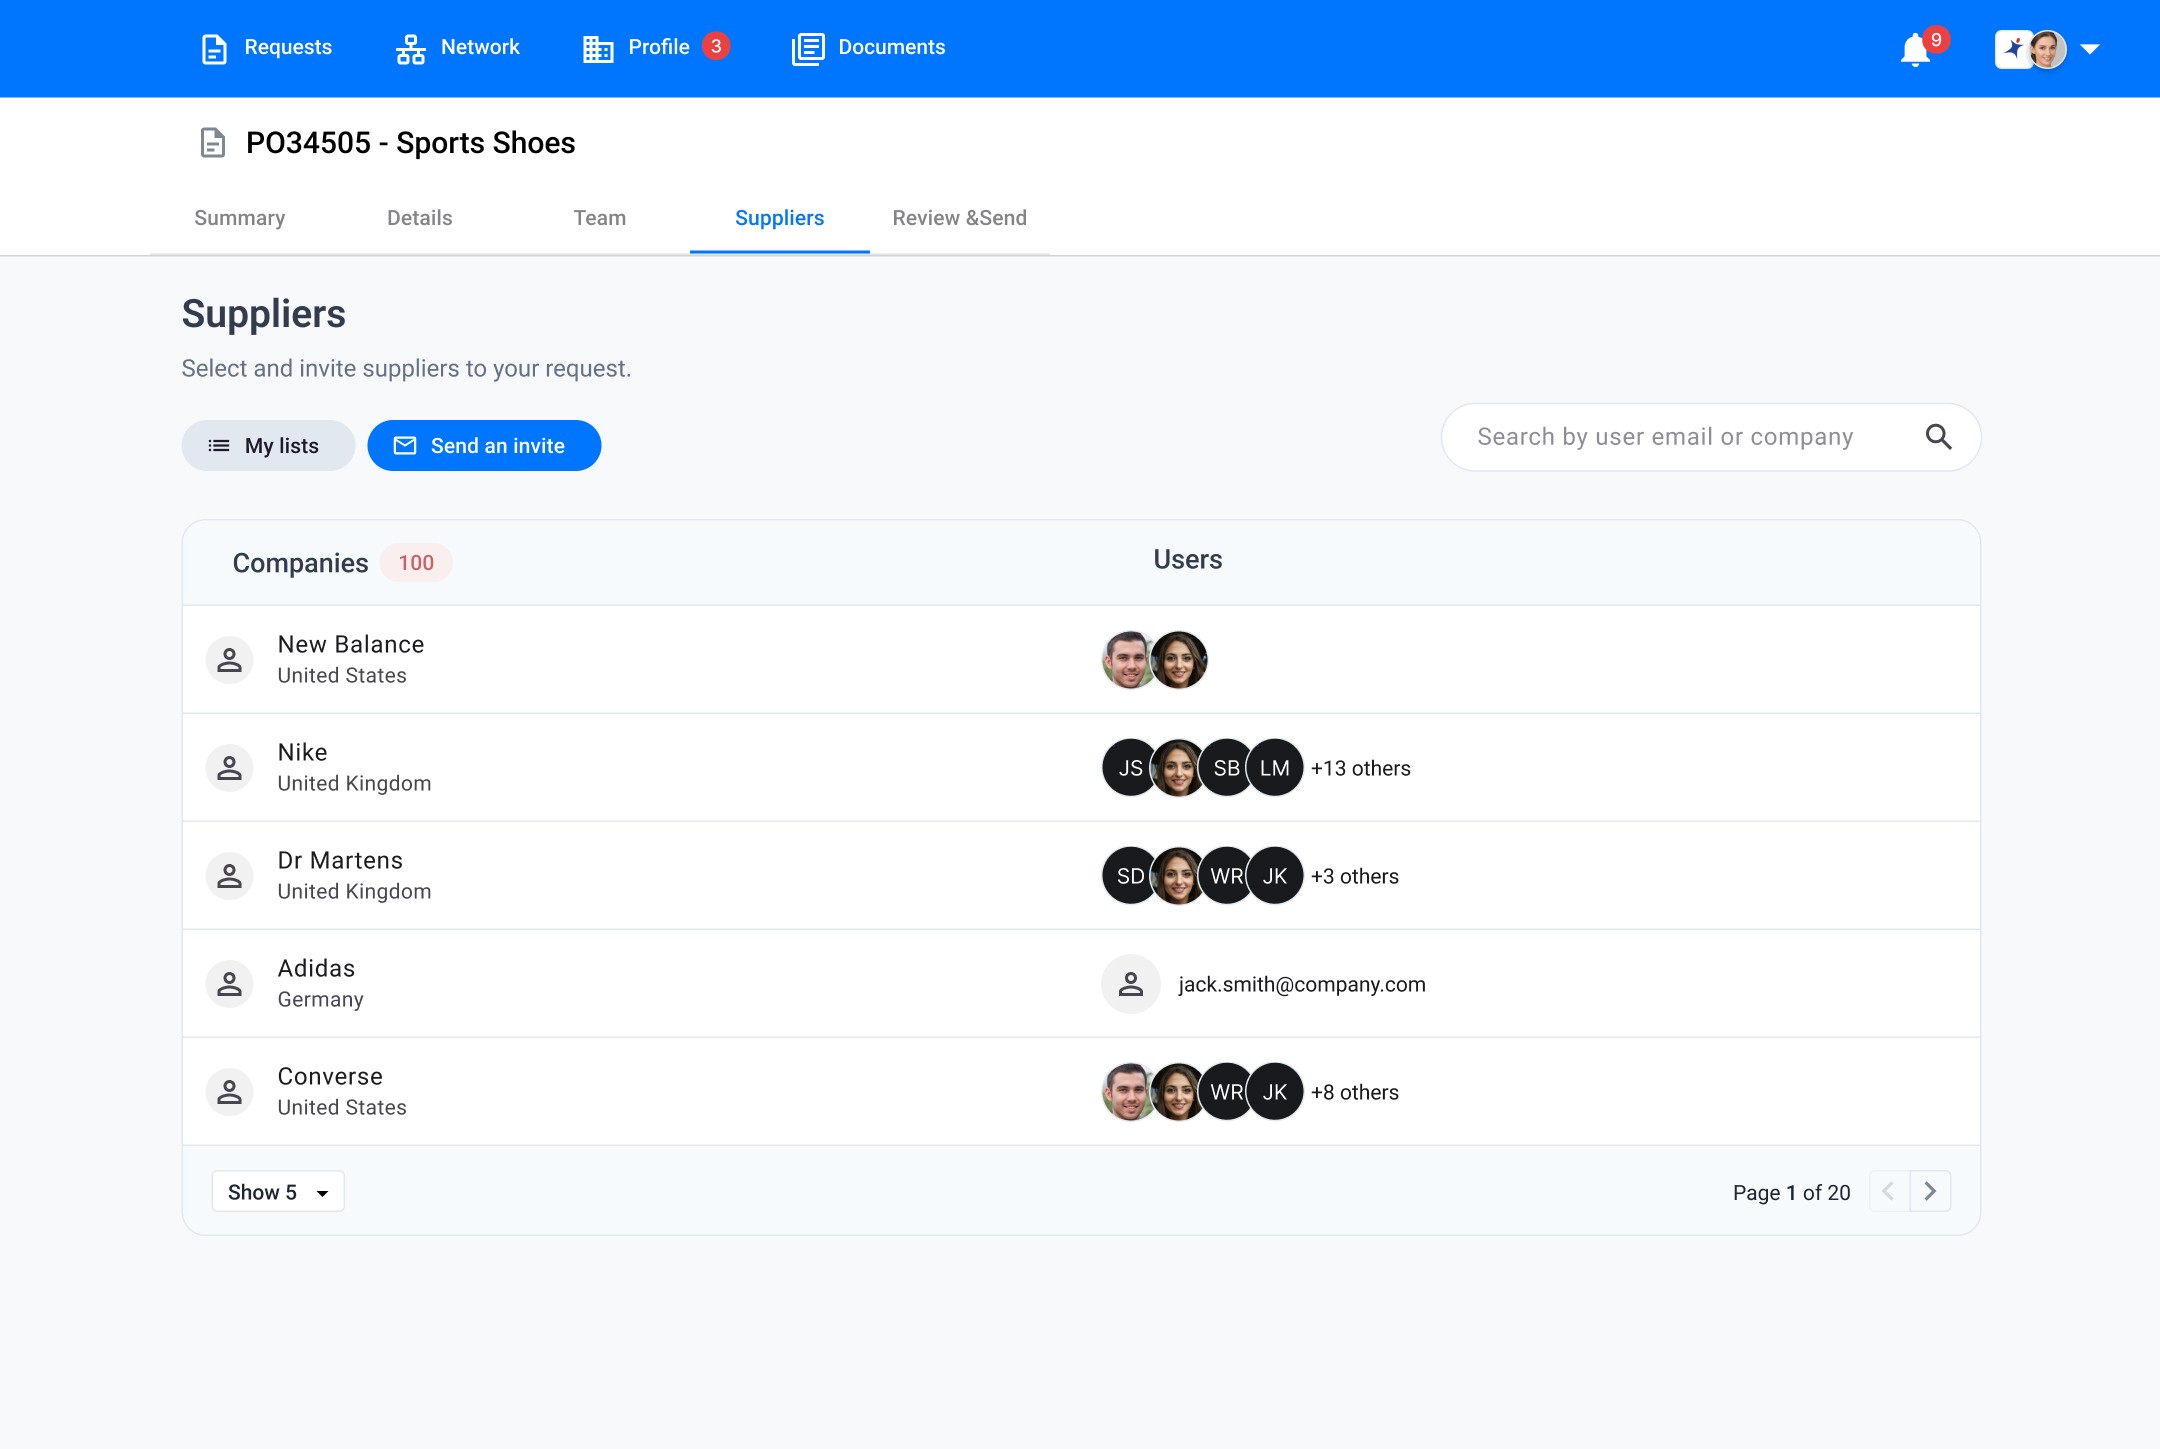This screenshot has width=2160, height=1449.
Task: Click the Adidas user placeholder avatar
Action: [x=1130, y=984]
